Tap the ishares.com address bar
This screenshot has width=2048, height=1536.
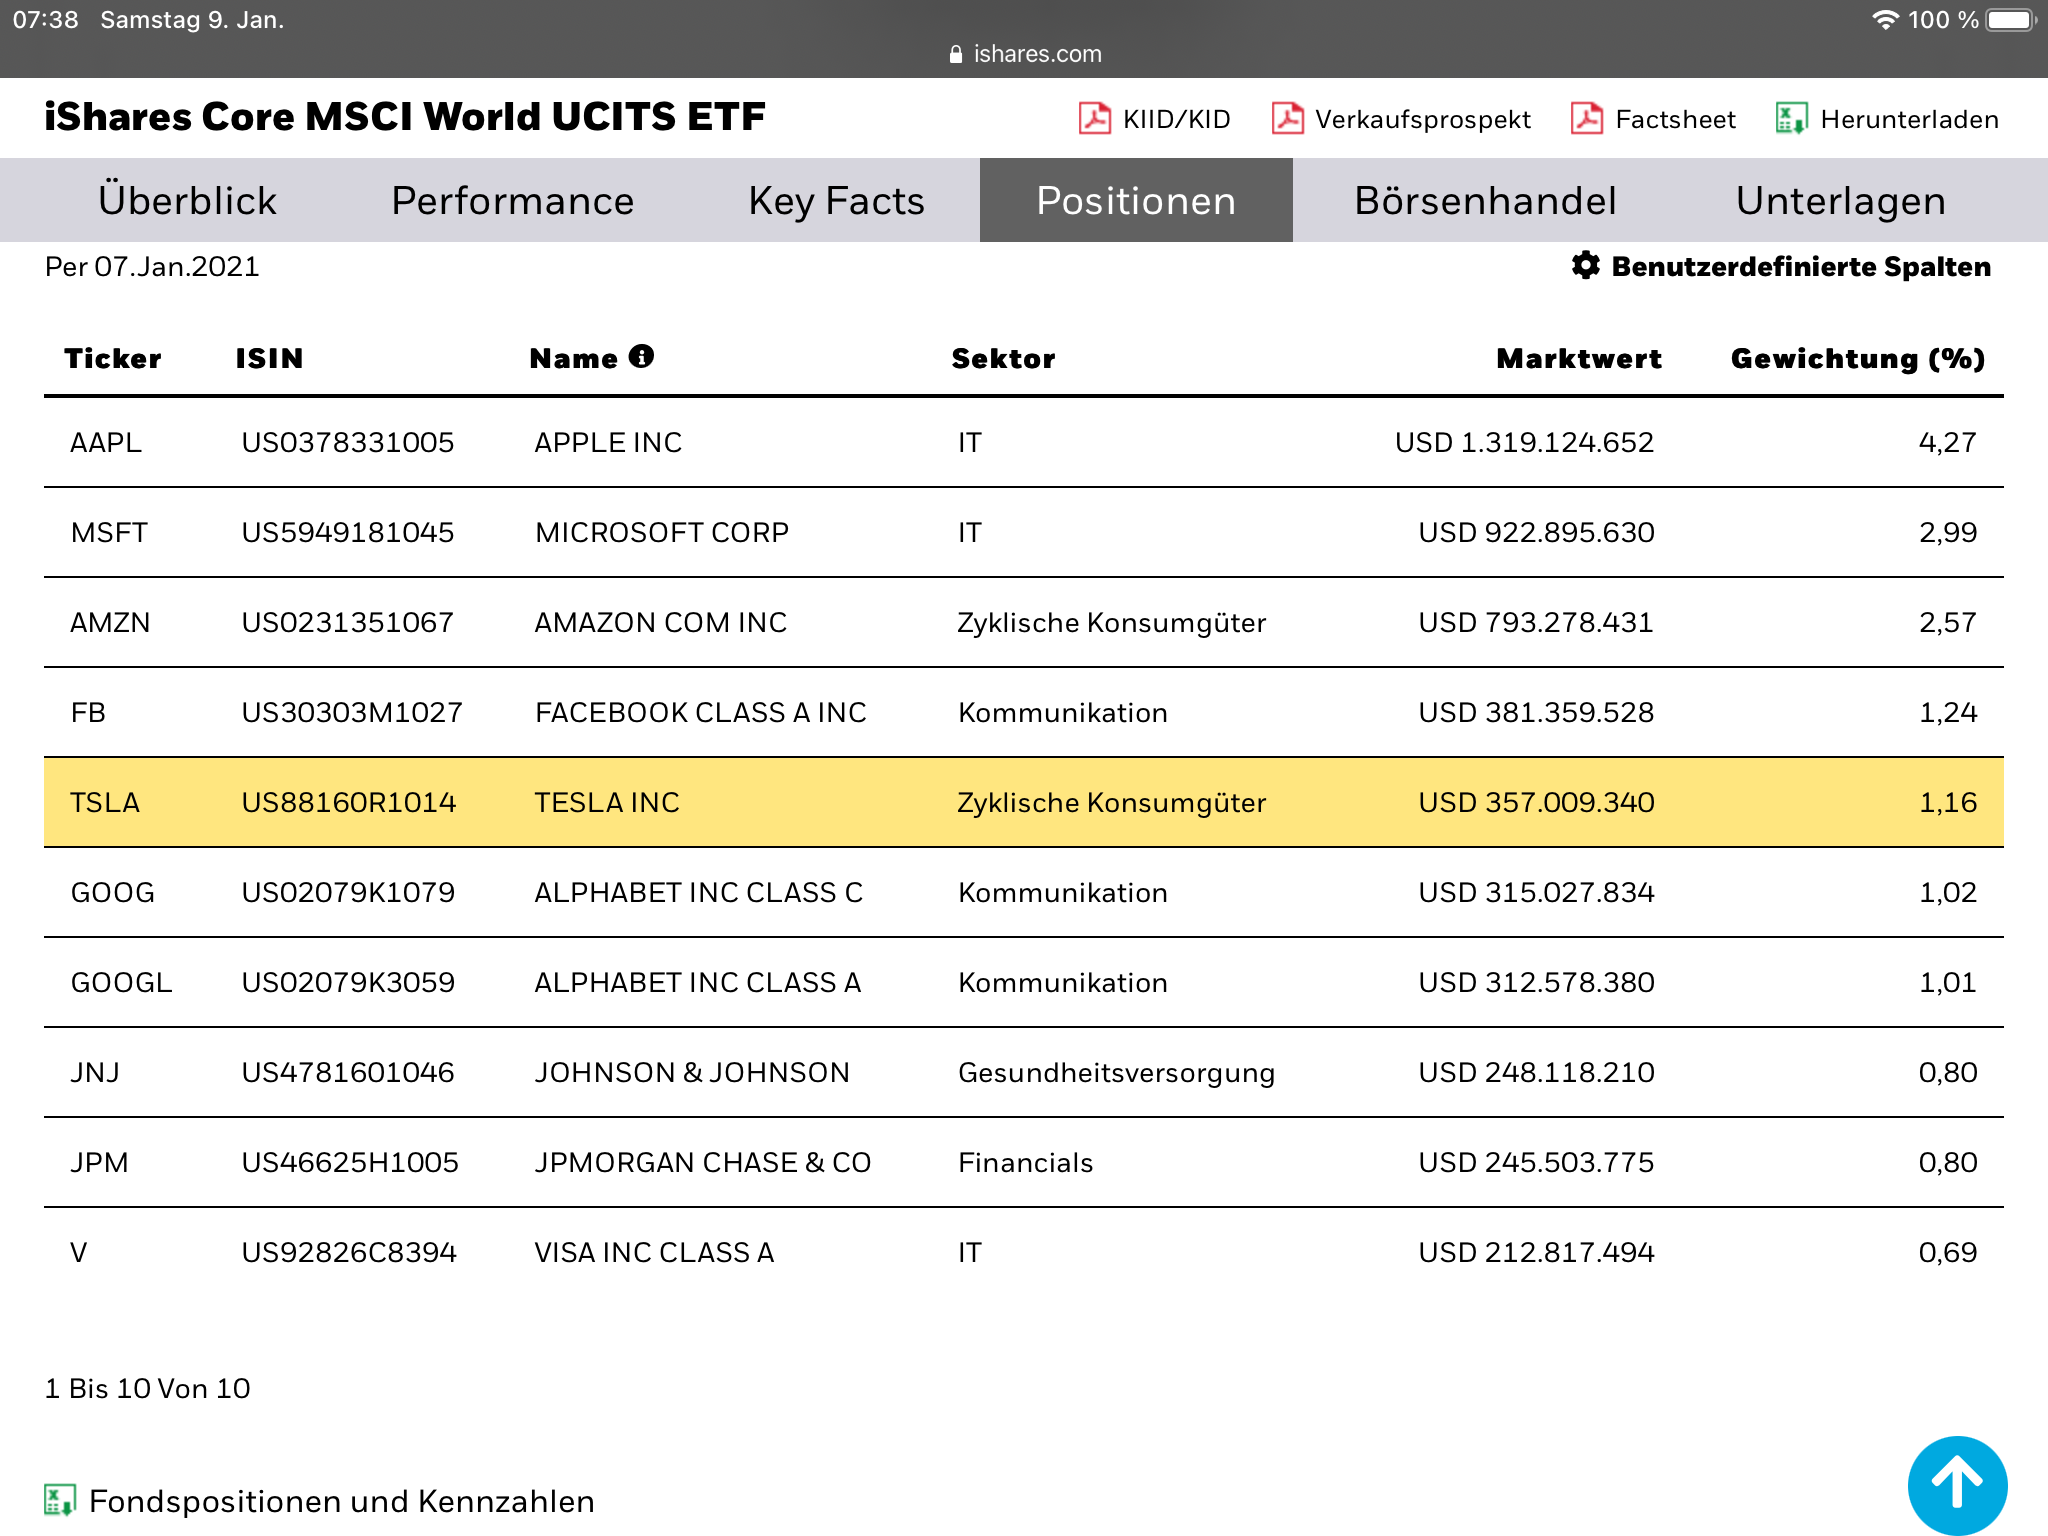point(1025,54)
